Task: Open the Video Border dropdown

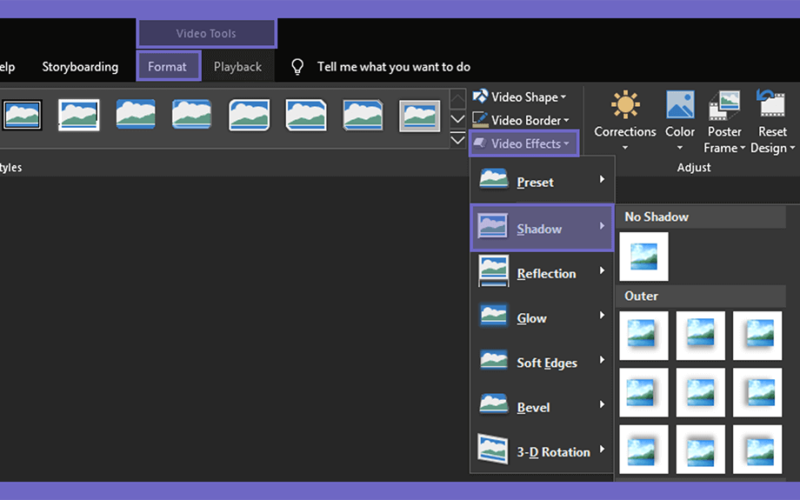Action: pyautogui.click(x=520, y=120)
